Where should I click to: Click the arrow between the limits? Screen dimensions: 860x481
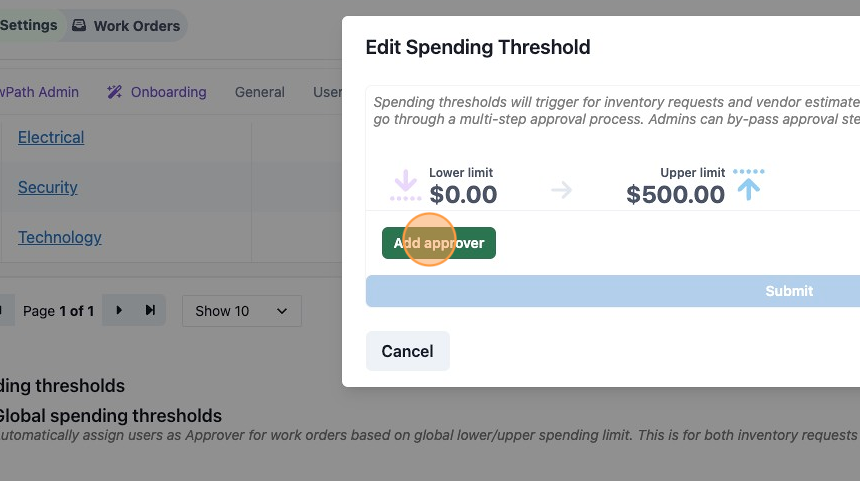561,190
